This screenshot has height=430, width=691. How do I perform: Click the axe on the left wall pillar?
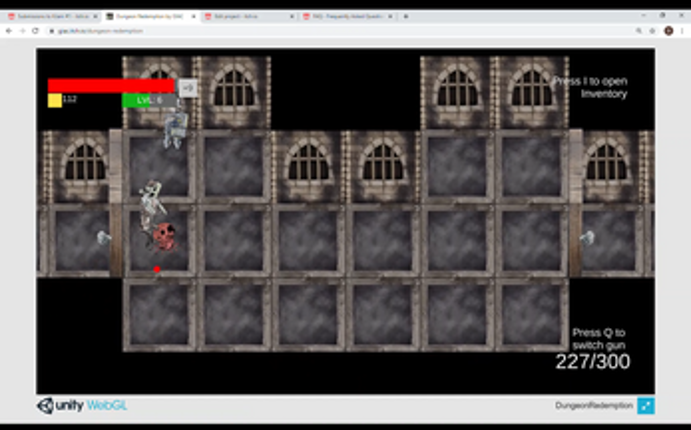[x=104, y=238]
